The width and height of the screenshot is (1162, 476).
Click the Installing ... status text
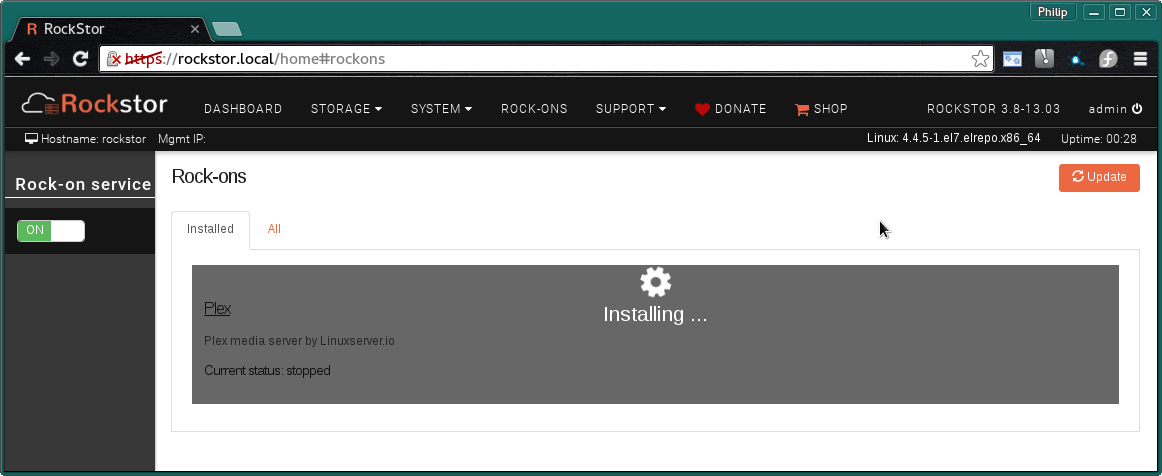(x=655, y=314)
